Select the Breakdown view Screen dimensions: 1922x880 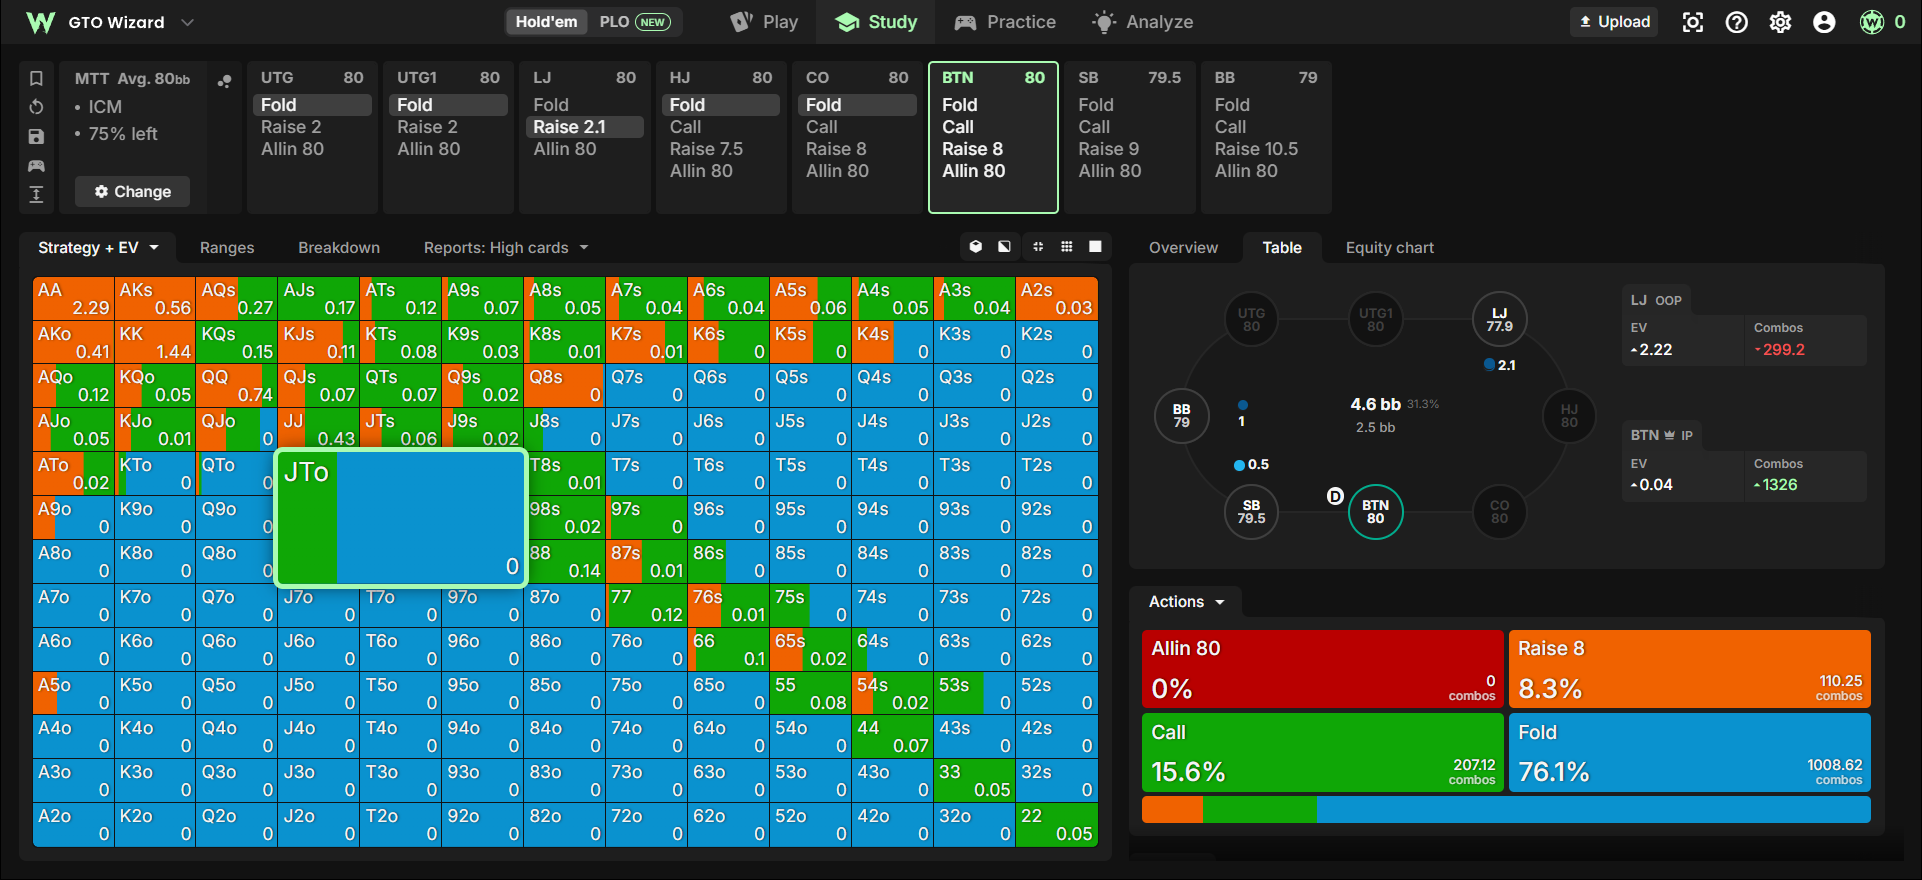tap(339, 247)
